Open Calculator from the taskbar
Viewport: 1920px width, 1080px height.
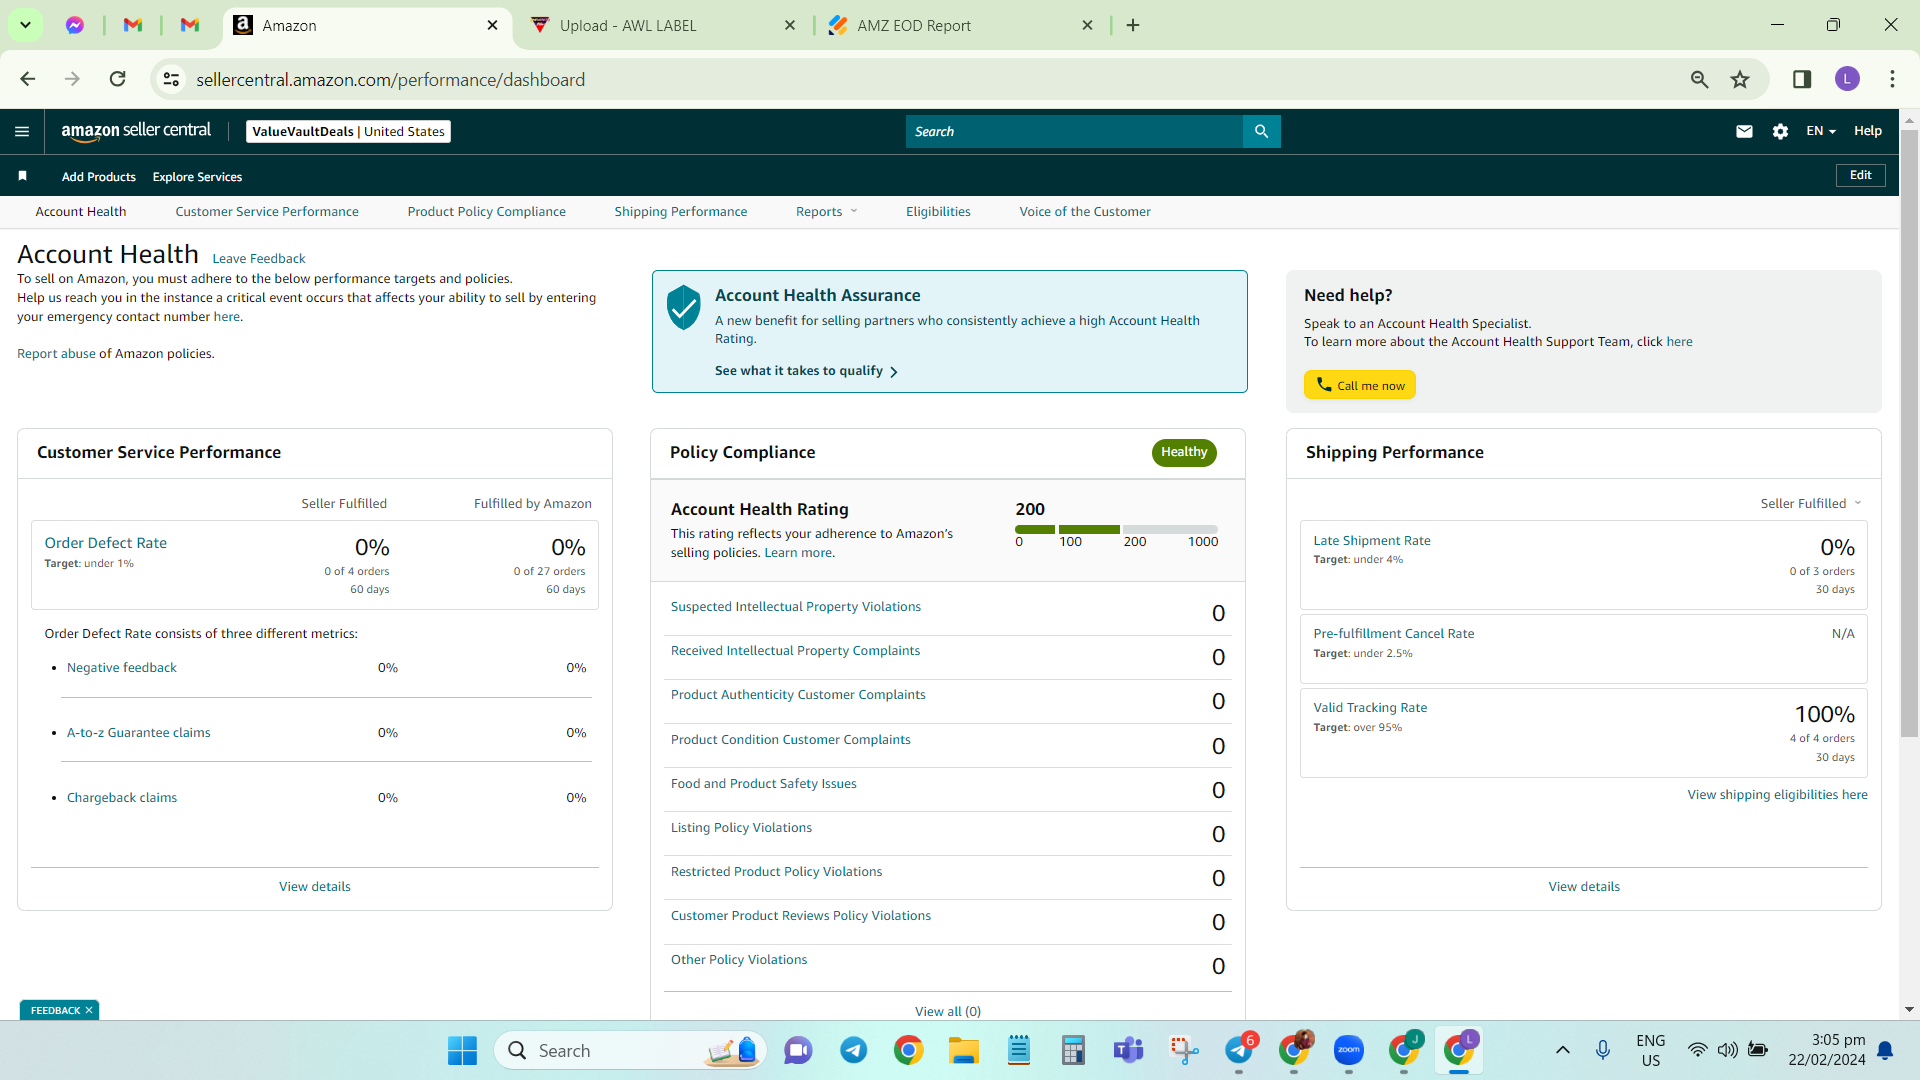pyautogui.click(x=1073, y=1050)
